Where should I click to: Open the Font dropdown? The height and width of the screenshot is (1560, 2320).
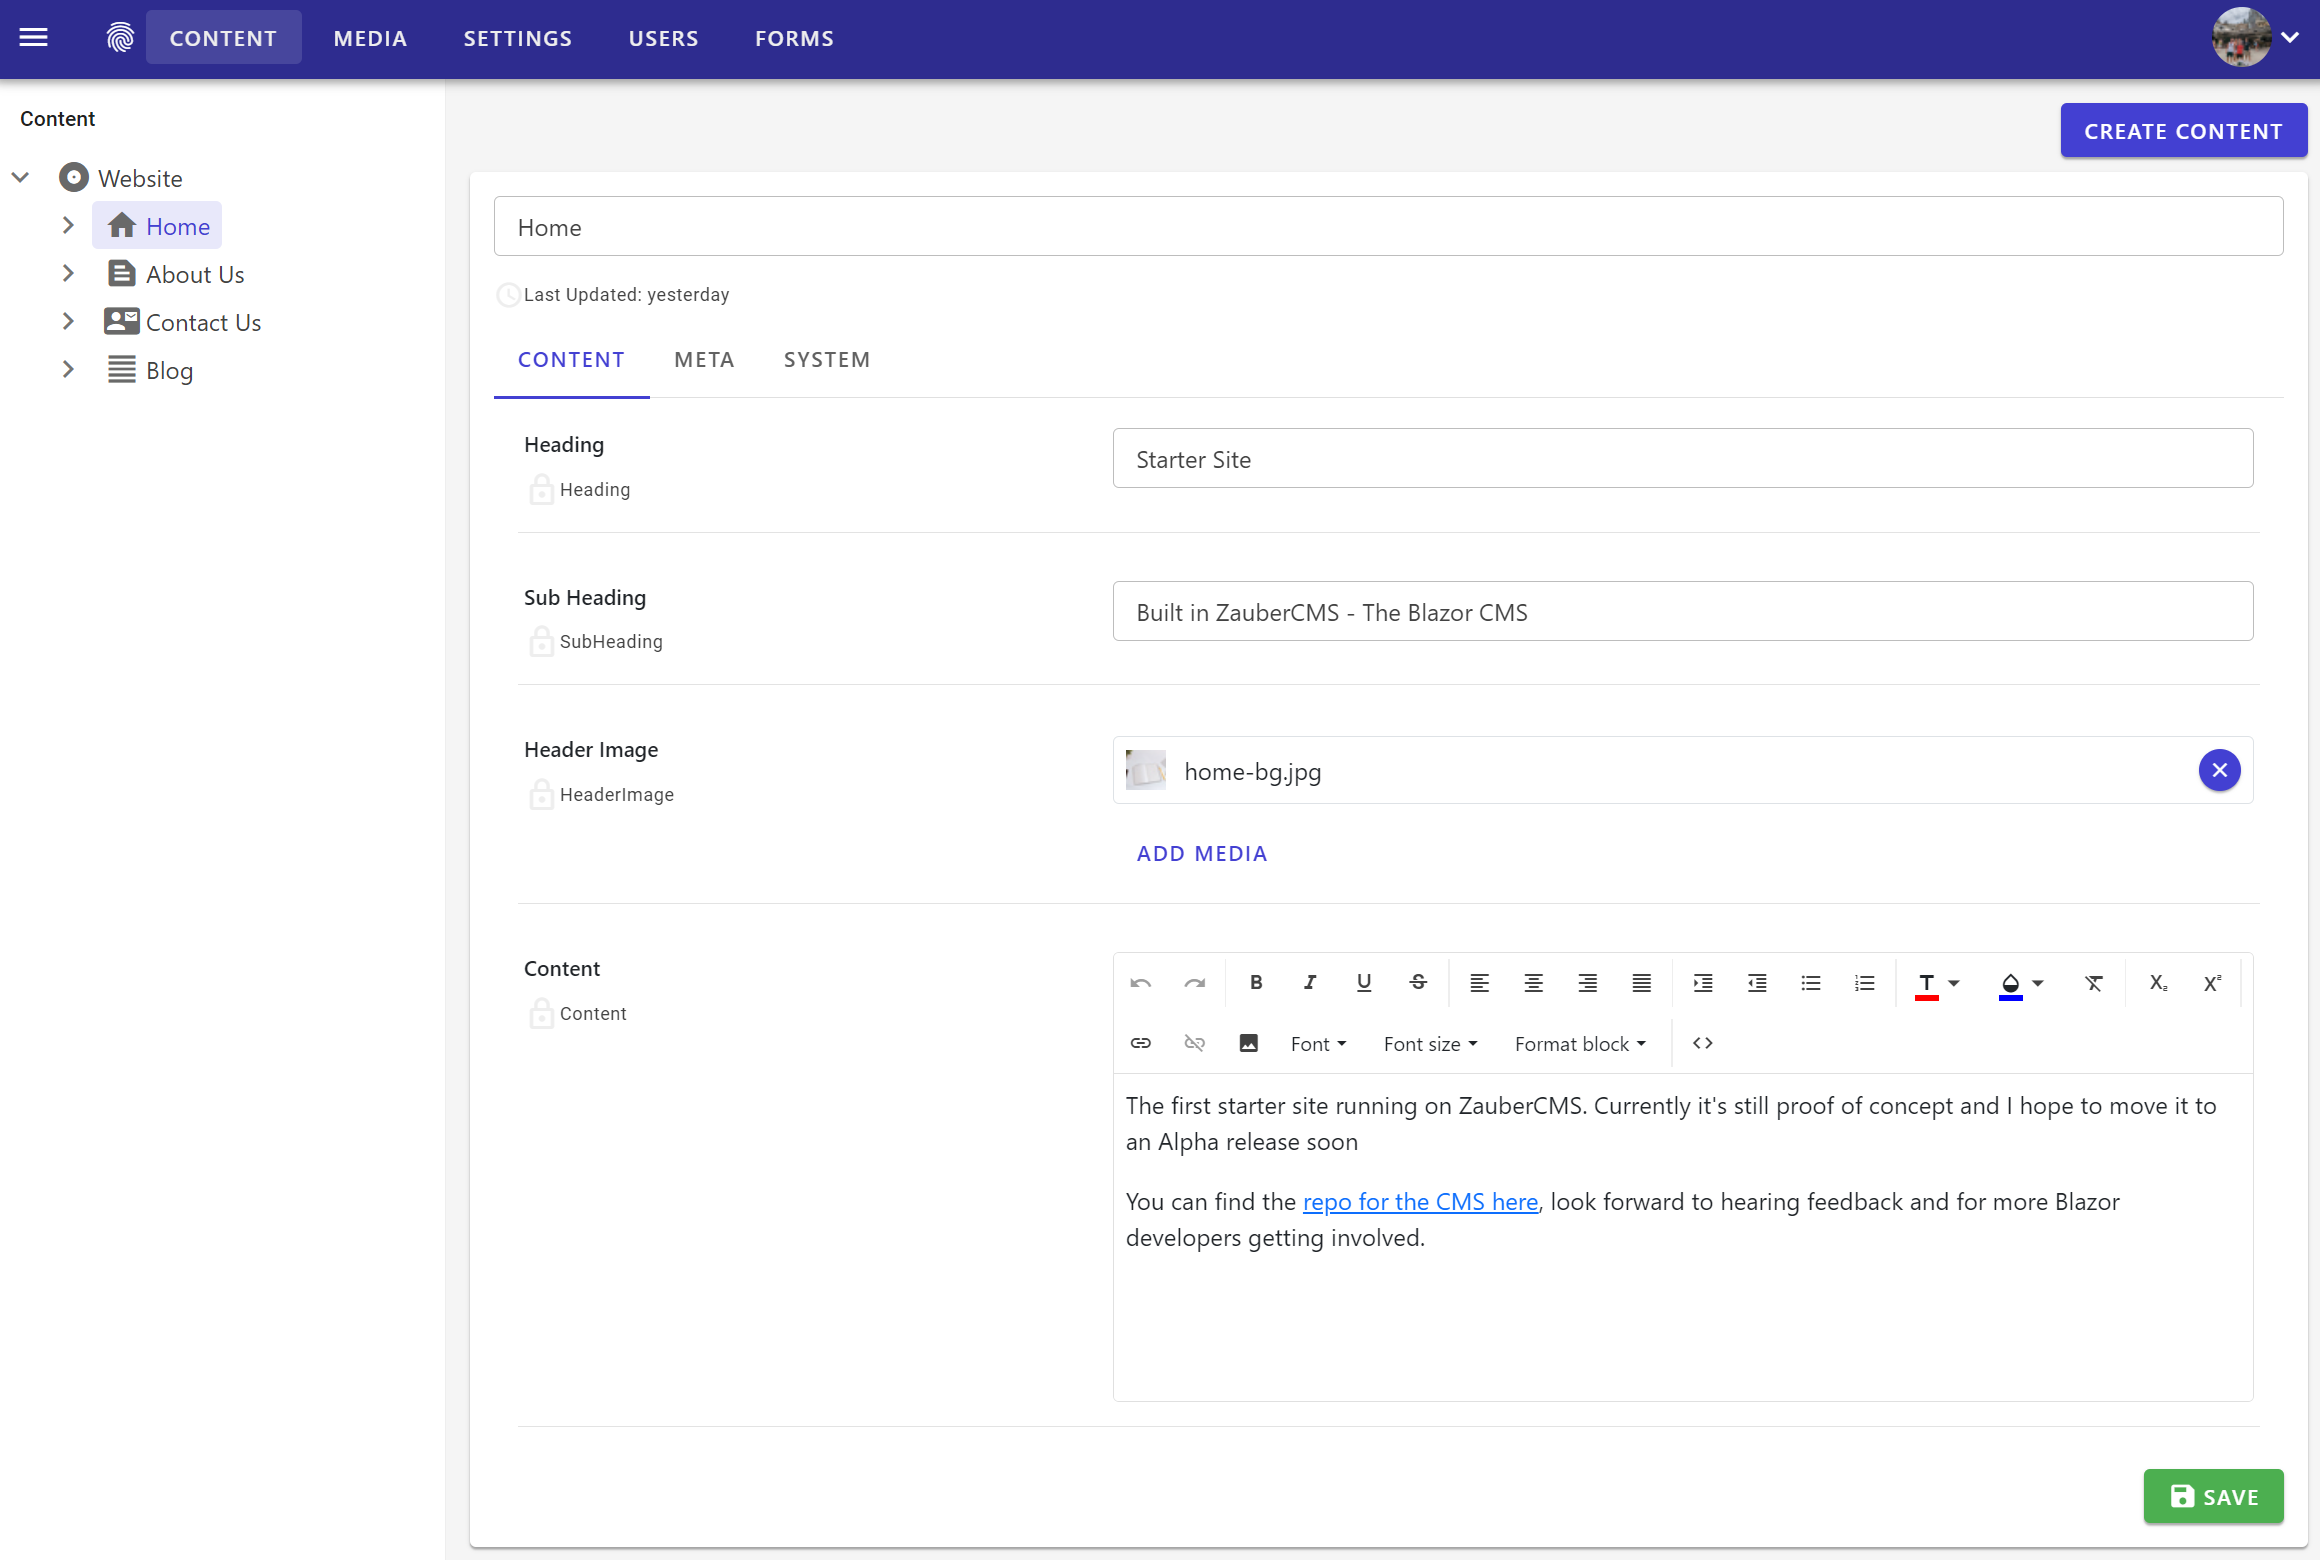pos(1319,1043)
